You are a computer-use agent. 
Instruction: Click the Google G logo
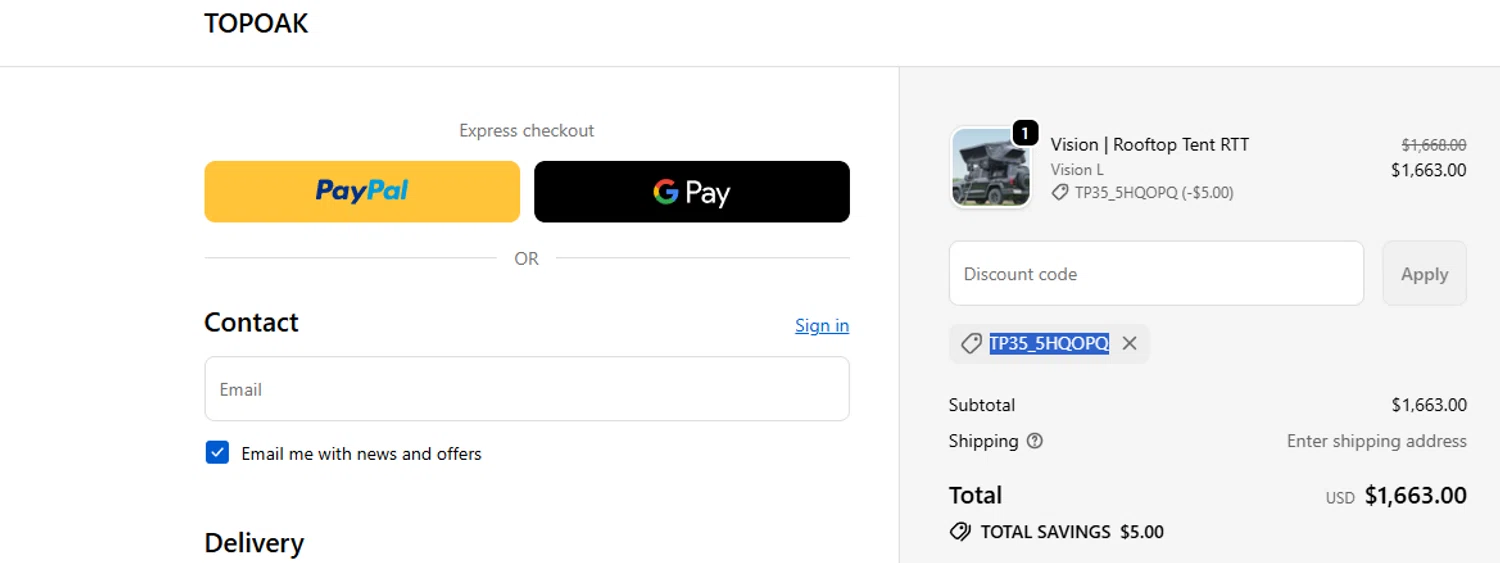point(666,192)
